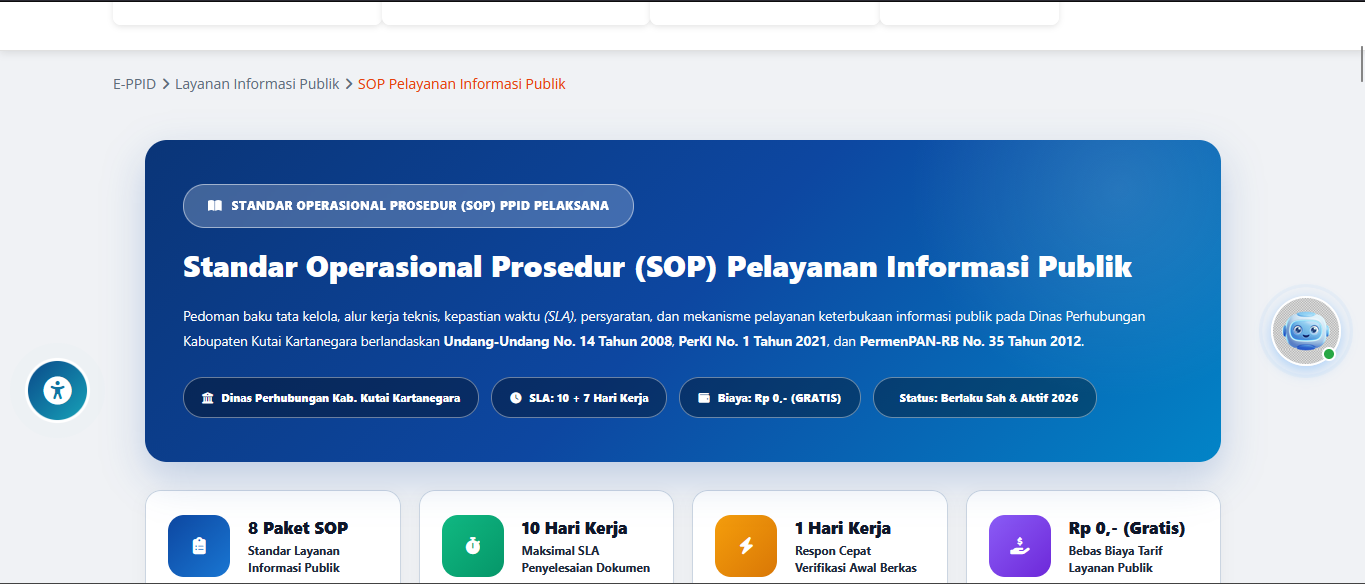This screenshot has height=584, width=1365.
Task: Click SOP Pelayanan Informasi Publik breadcrumb
Action: (462, 84)
